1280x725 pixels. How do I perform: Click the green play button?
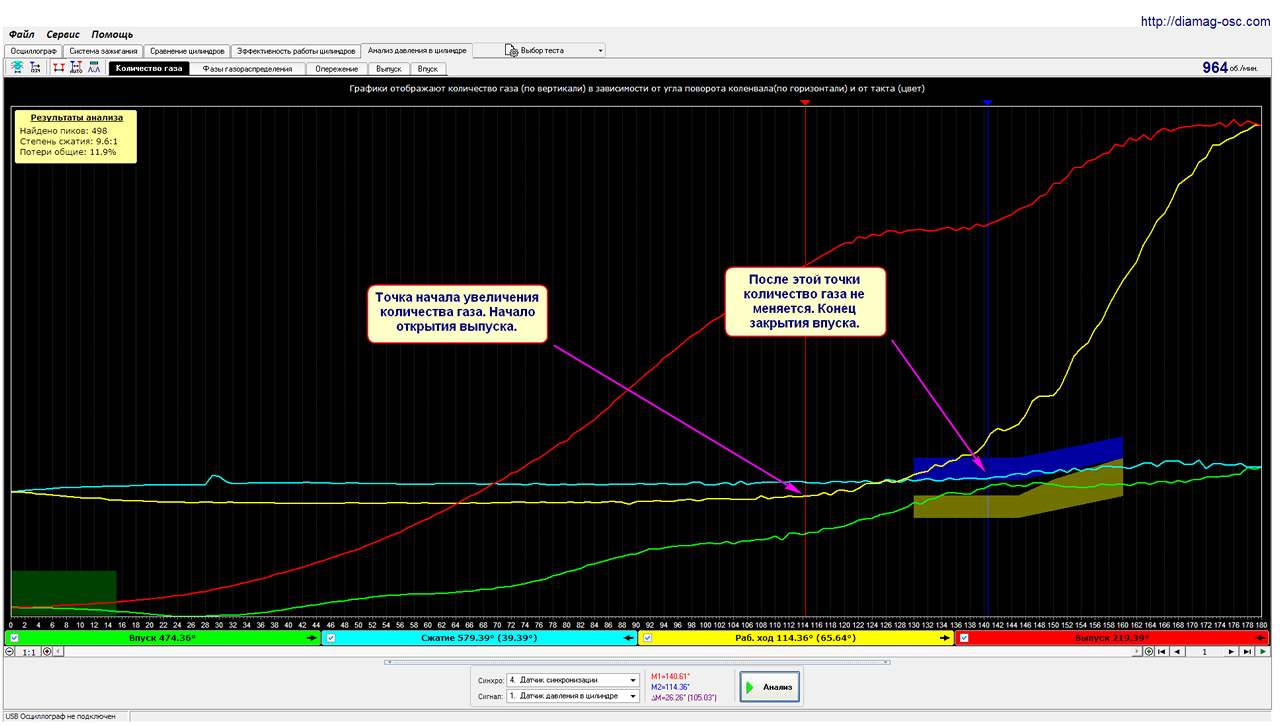tap(1264, 651)
